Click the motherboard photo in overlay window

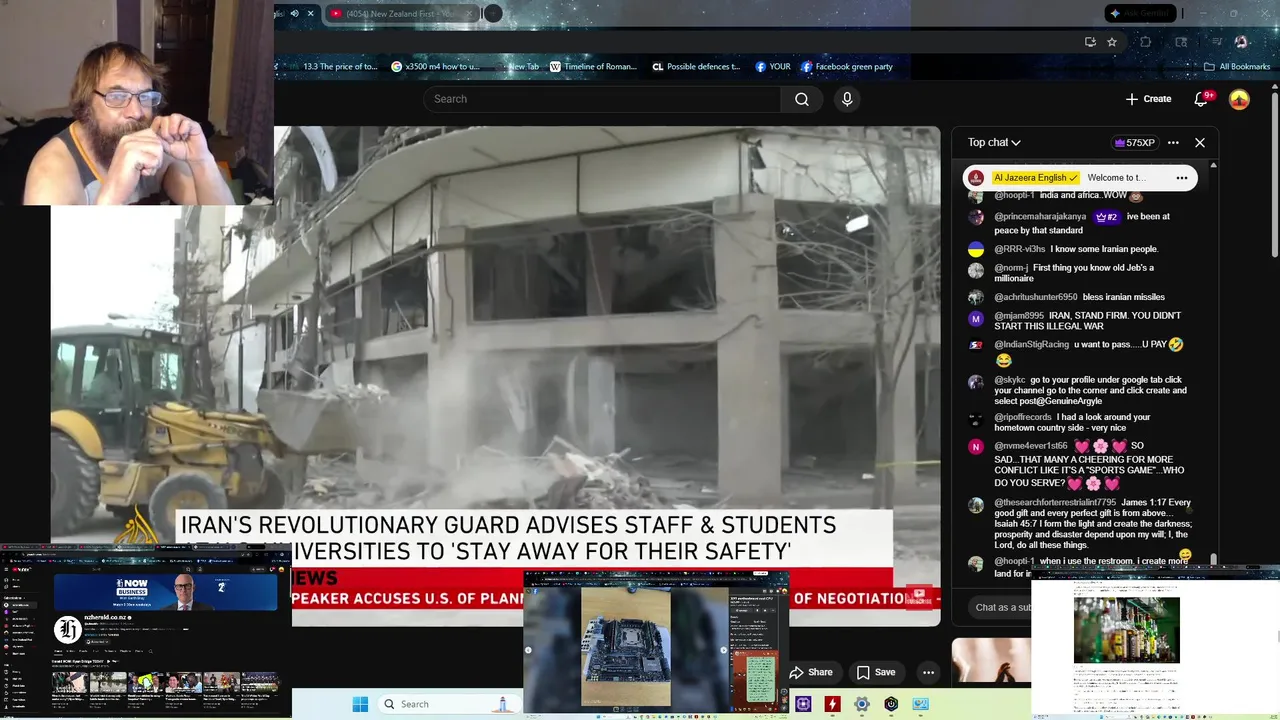pos(626,647)
